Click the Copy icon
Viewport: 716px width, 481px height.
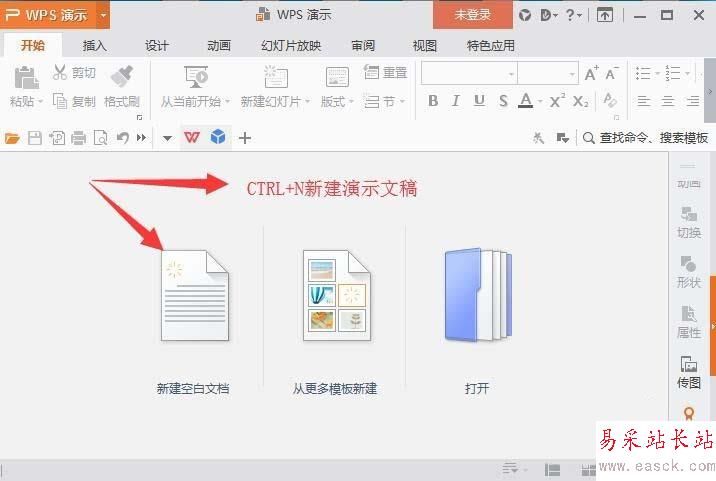point(60,101)
